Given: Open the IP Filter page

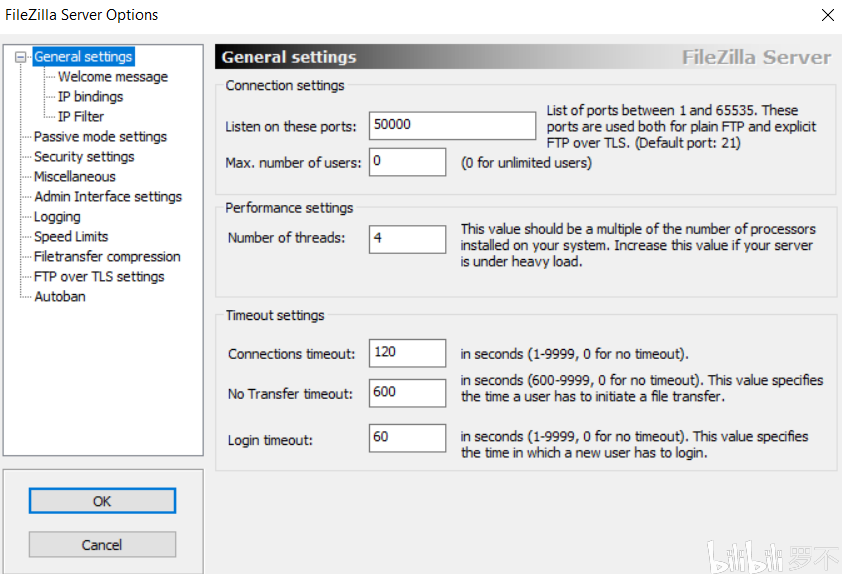Looking at the screenshot, I should click(81, 117).
